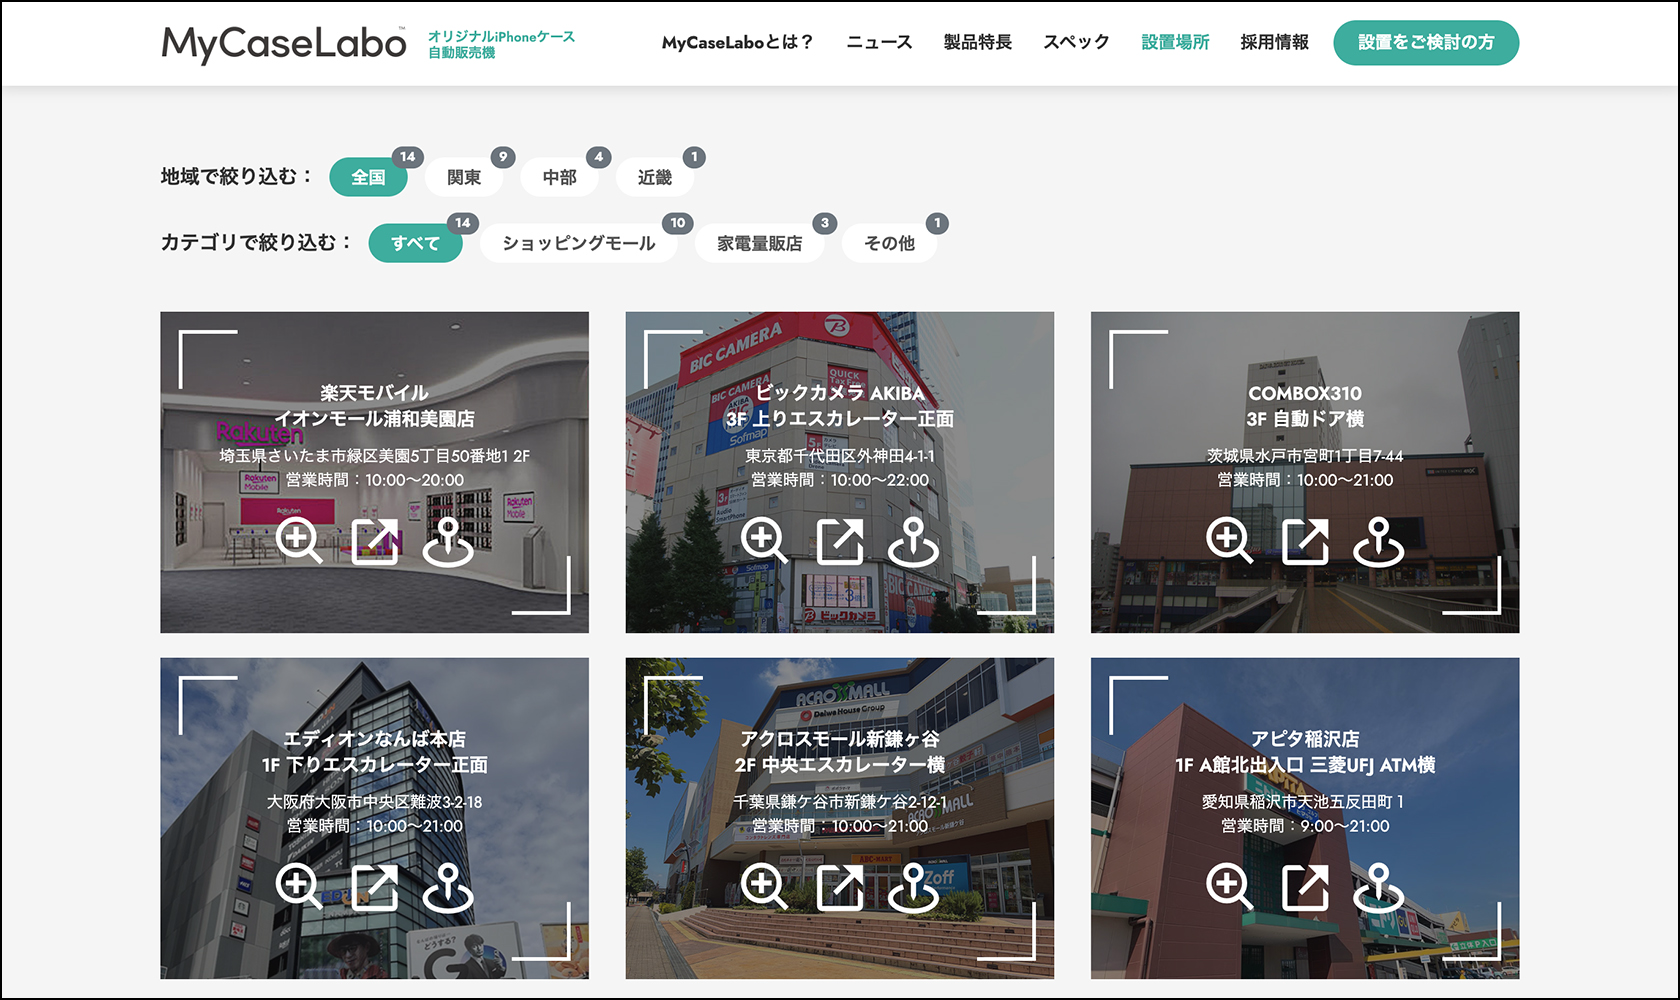The width and height of the screenshot is (1680, 1000).
Task: Select the その他 category filter
Action: [889, 243]
